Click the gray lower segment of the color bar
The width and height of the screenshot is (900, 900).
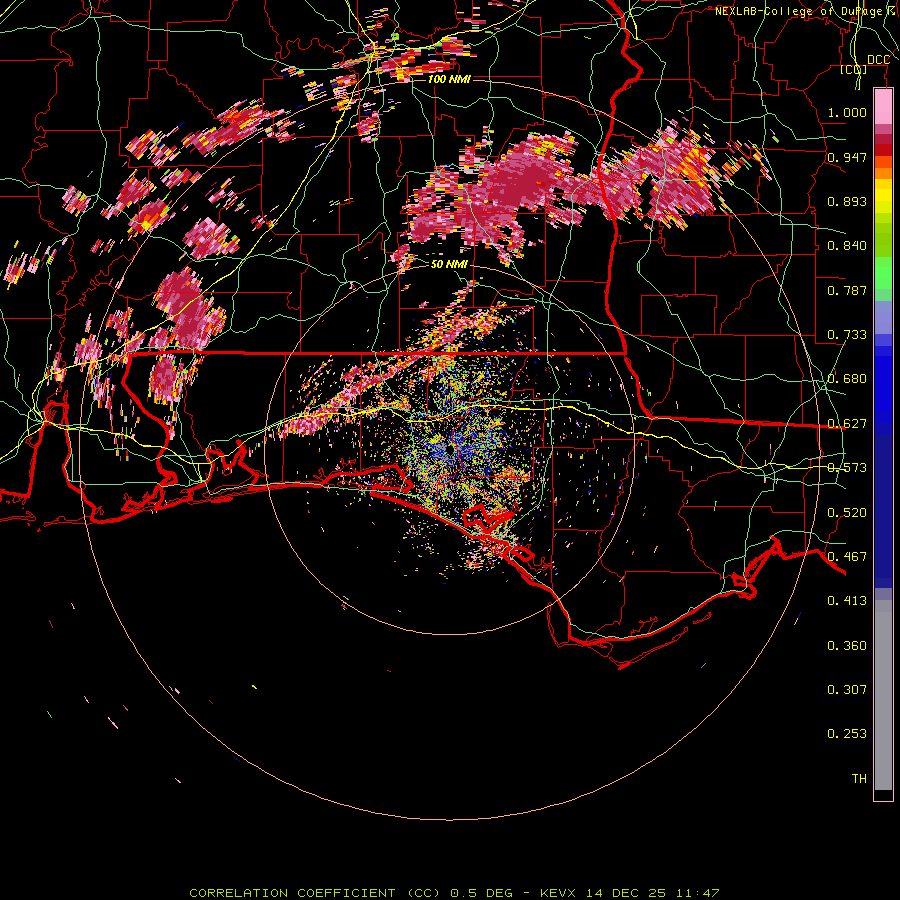tap(883, 695)
